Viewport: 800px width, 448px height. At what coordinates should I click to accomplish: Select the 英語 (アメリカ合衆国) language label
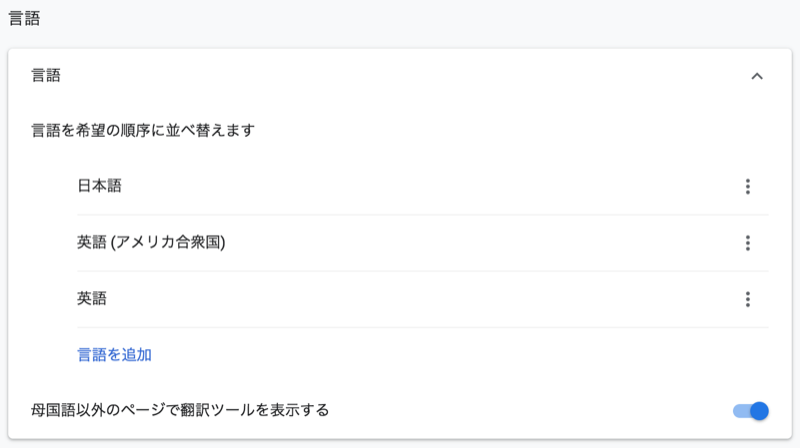tap(151, 242)
